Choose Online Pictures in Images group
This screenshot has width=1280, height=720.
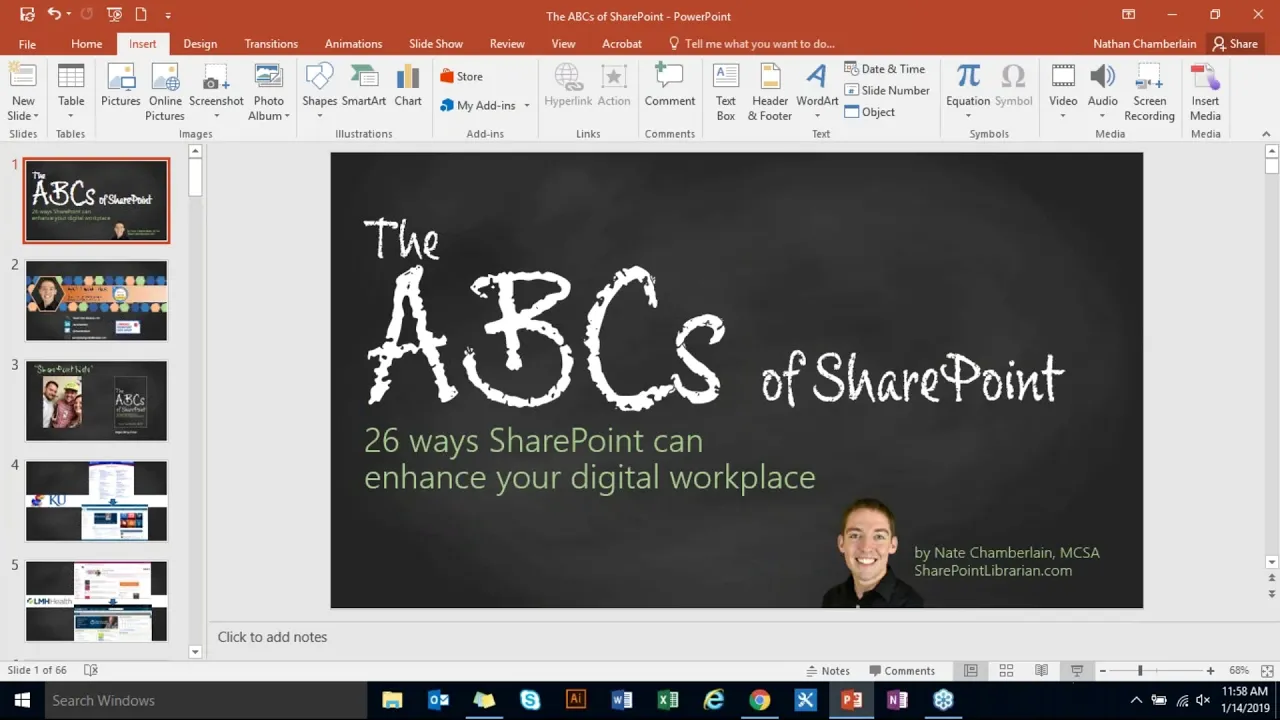coord(165,91)
